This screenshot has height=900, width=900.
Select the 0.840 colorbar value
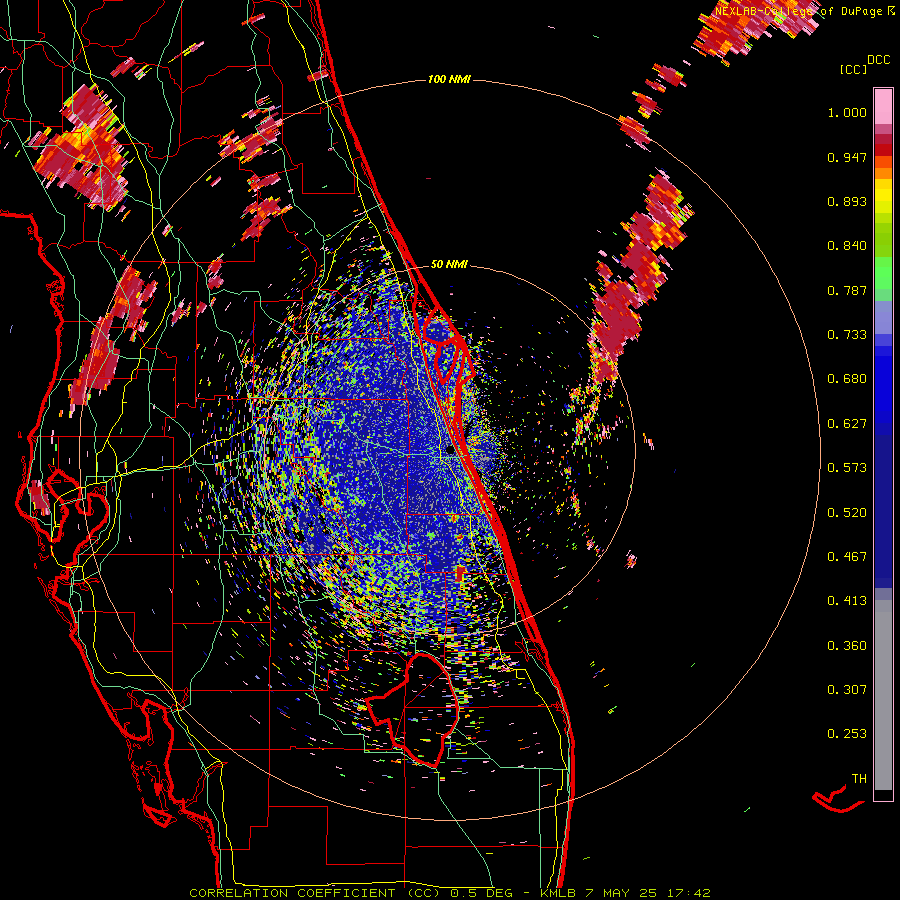pos(847,246)
